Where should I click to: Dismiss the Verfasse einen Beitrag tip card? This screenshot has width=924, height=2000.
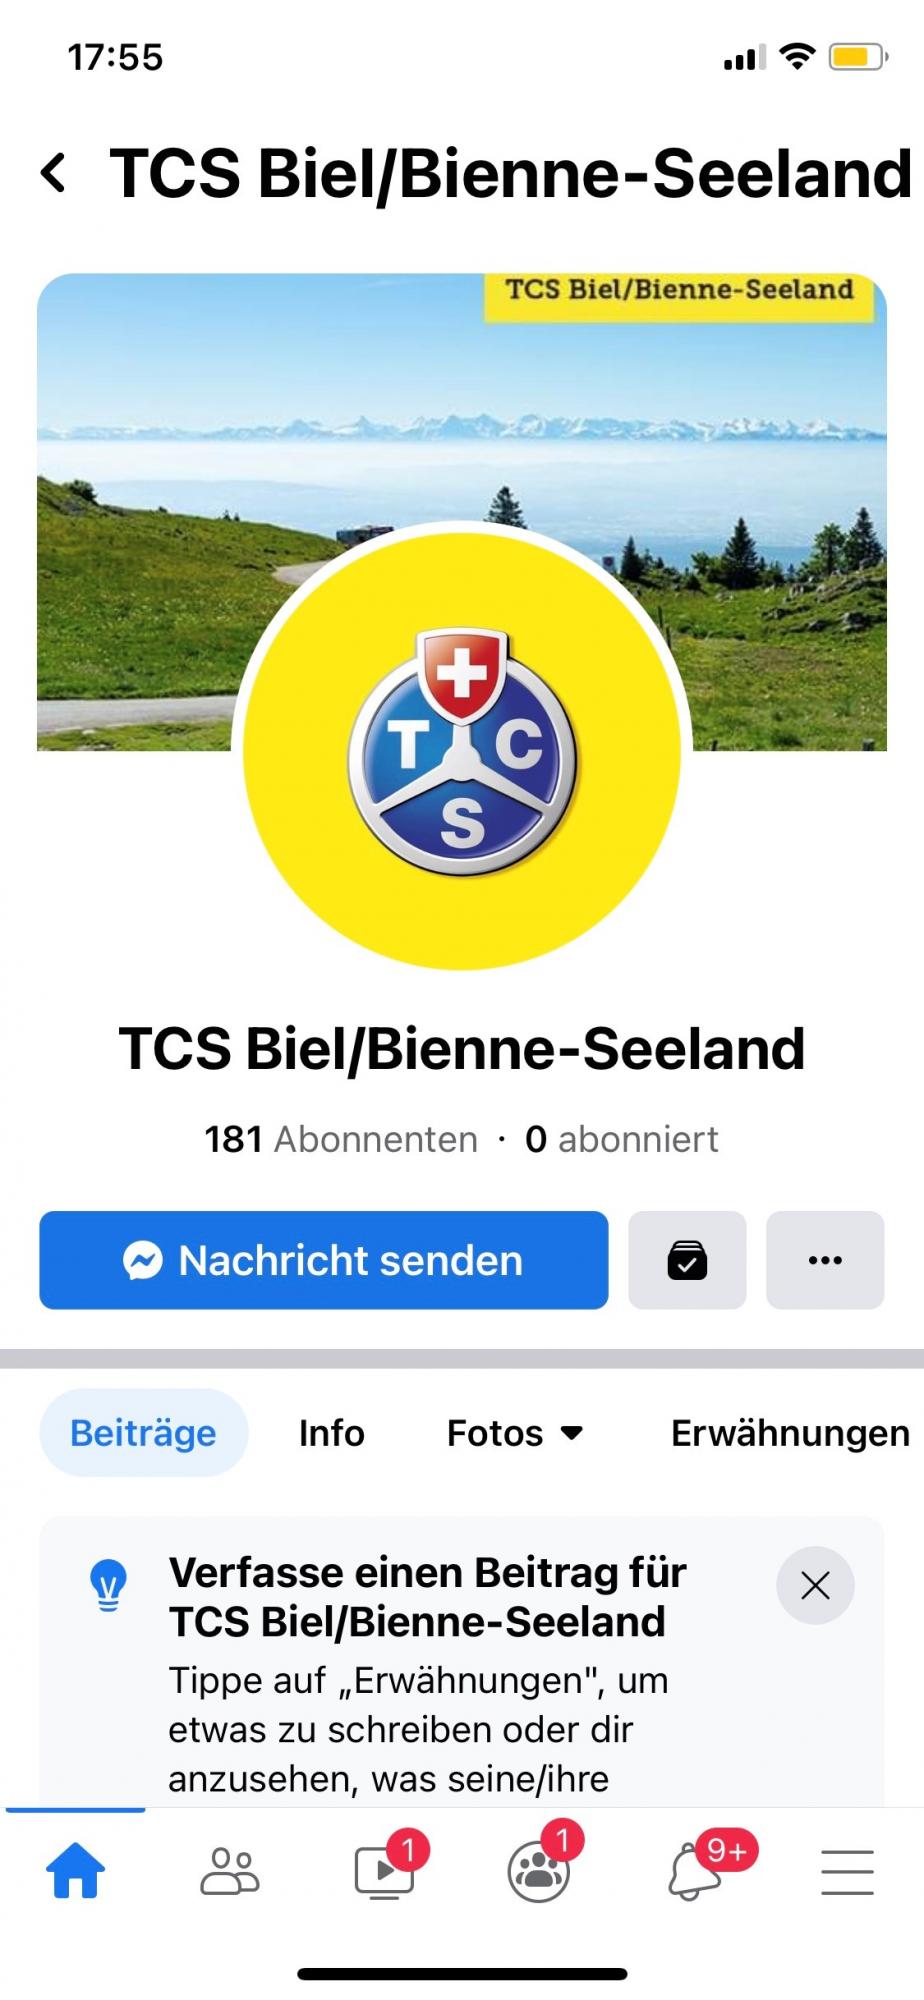pos(815,1585)
